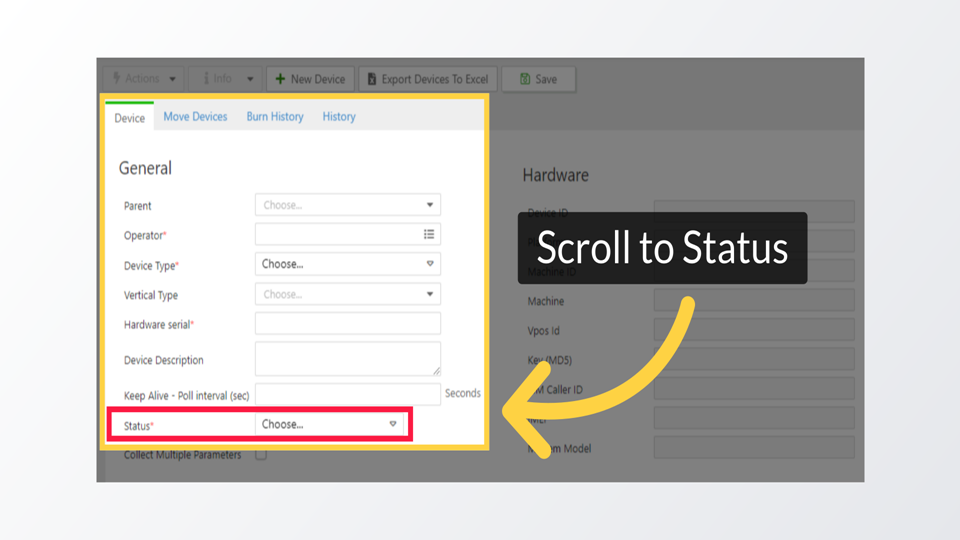Click the New Device button

310,79
